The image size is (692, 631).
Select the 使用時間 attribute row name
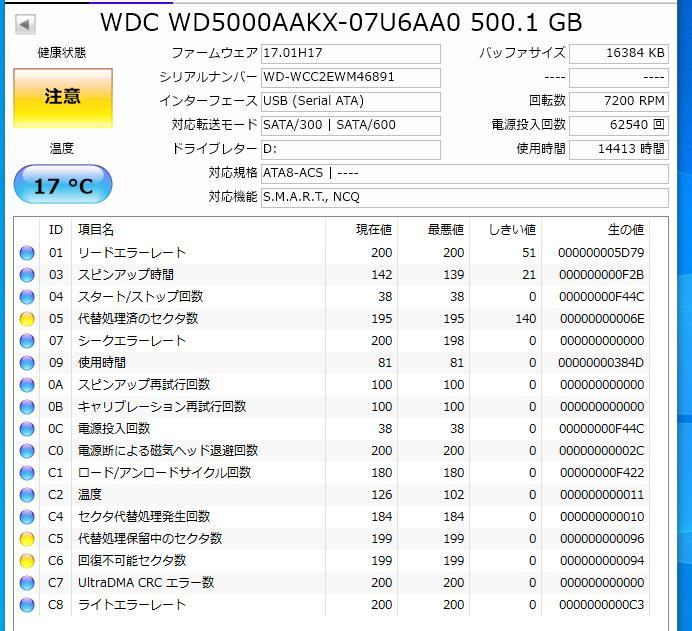pos(102,363)
